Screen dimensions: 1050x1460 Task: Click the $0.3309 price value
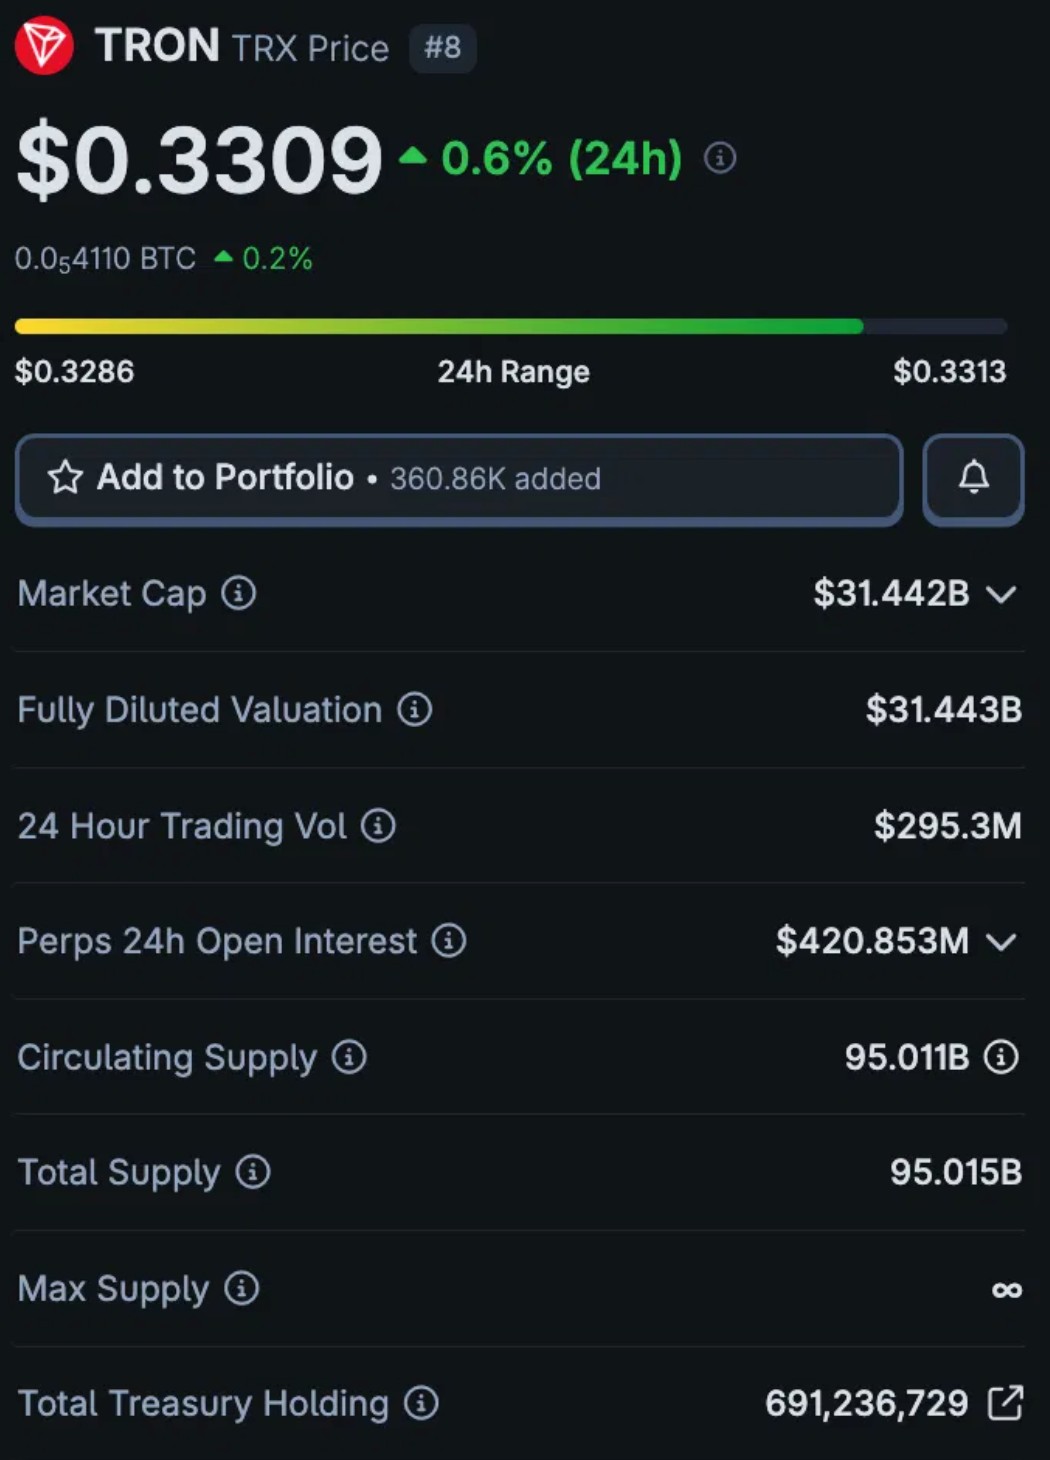point(199,159)
